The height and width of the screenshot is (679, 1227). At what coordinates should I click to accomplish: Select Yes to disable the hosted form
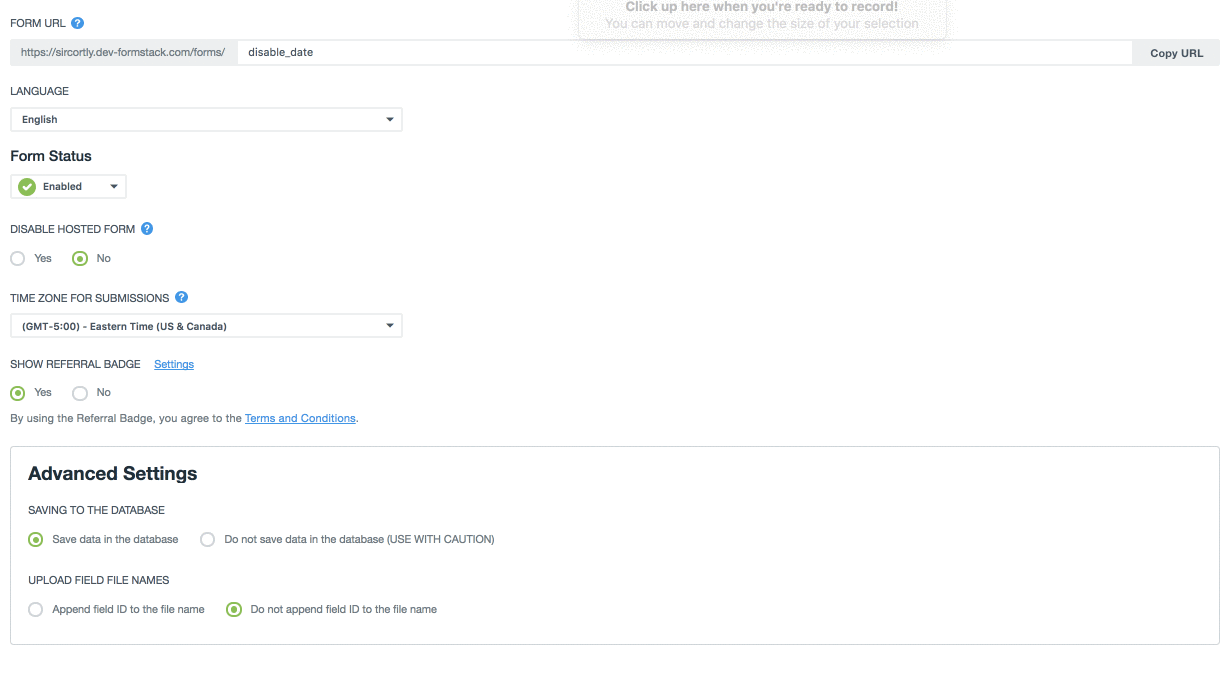[16, 258]
